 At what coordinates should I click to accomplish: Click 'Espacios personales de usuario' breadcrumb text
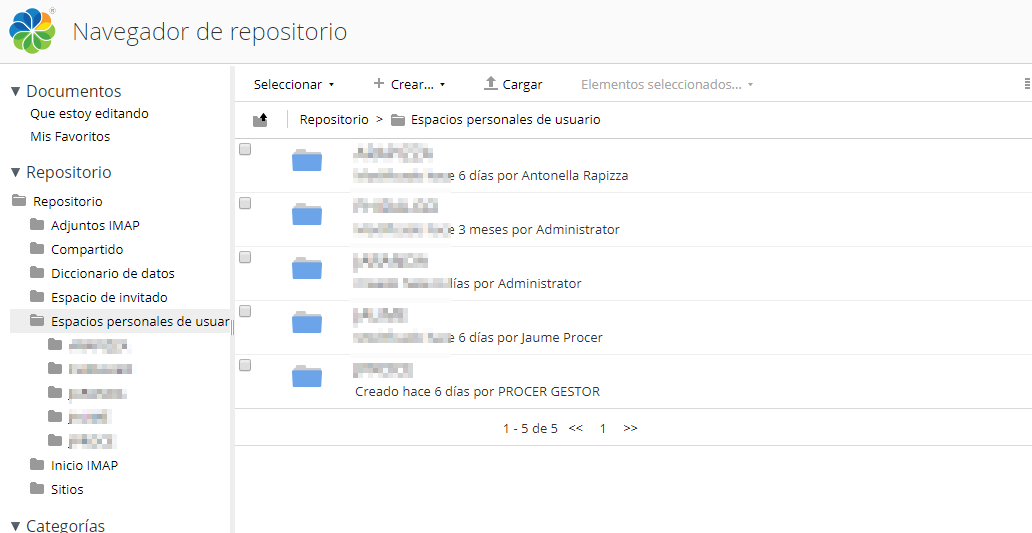click(x=505, y=120)
